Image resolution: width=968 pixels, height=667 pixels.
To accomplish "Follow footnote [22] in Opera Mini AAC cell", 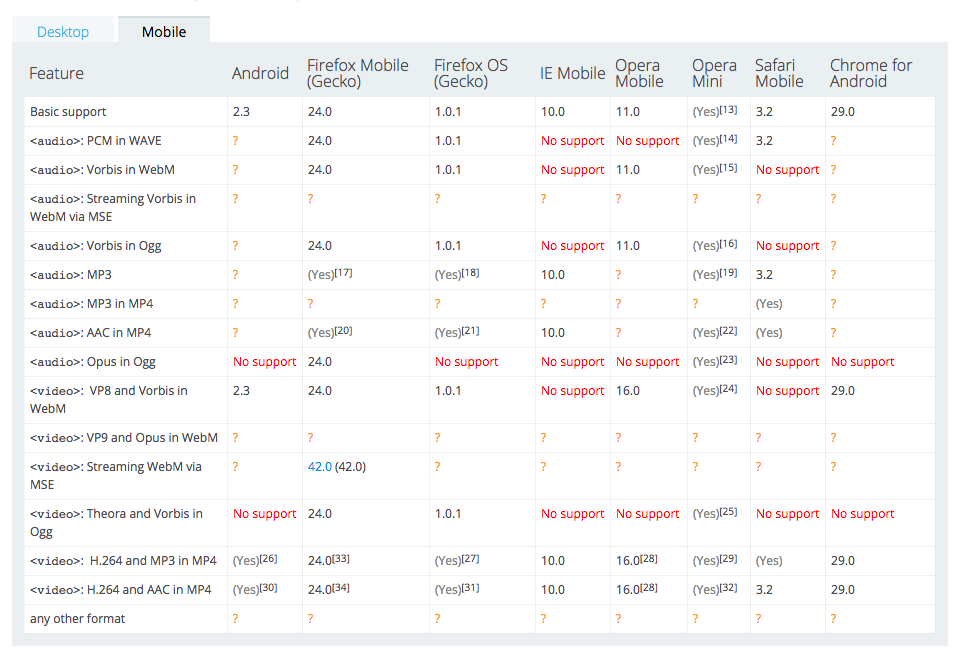I will click(x=728, y=330).
